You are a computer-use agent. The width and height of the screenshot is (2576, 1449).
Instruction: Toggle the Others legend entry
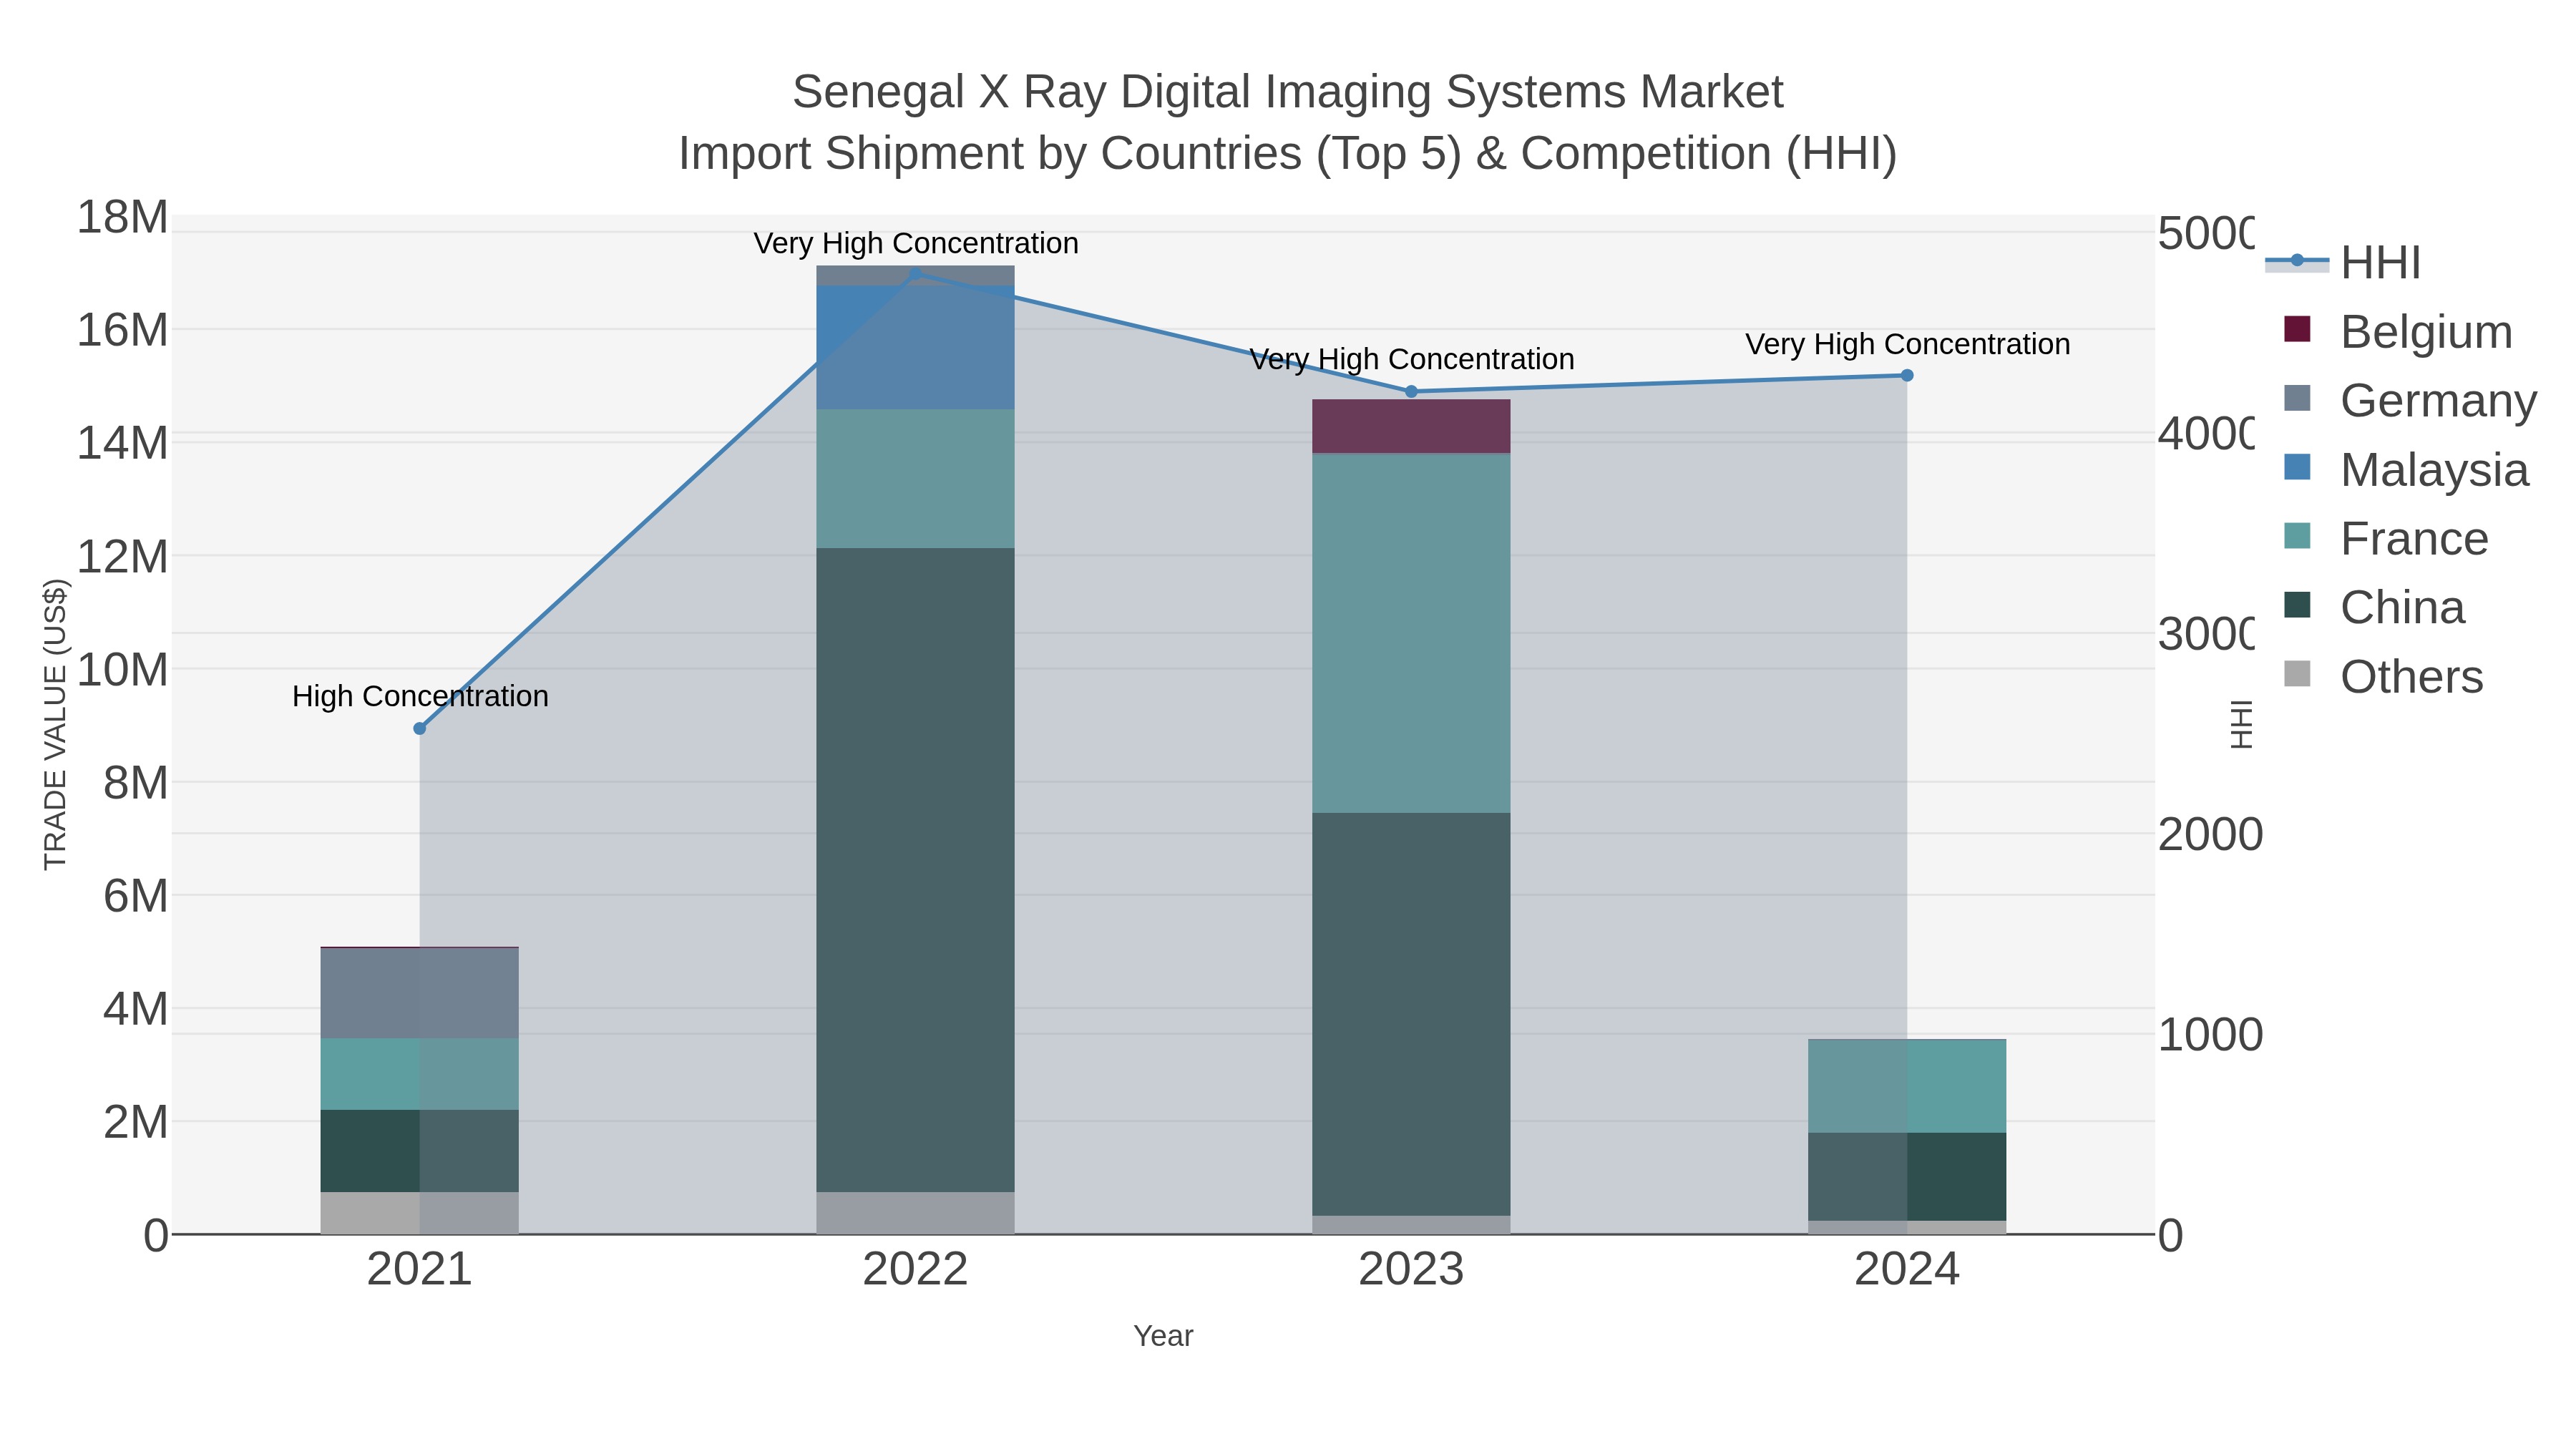[2384, 677]
